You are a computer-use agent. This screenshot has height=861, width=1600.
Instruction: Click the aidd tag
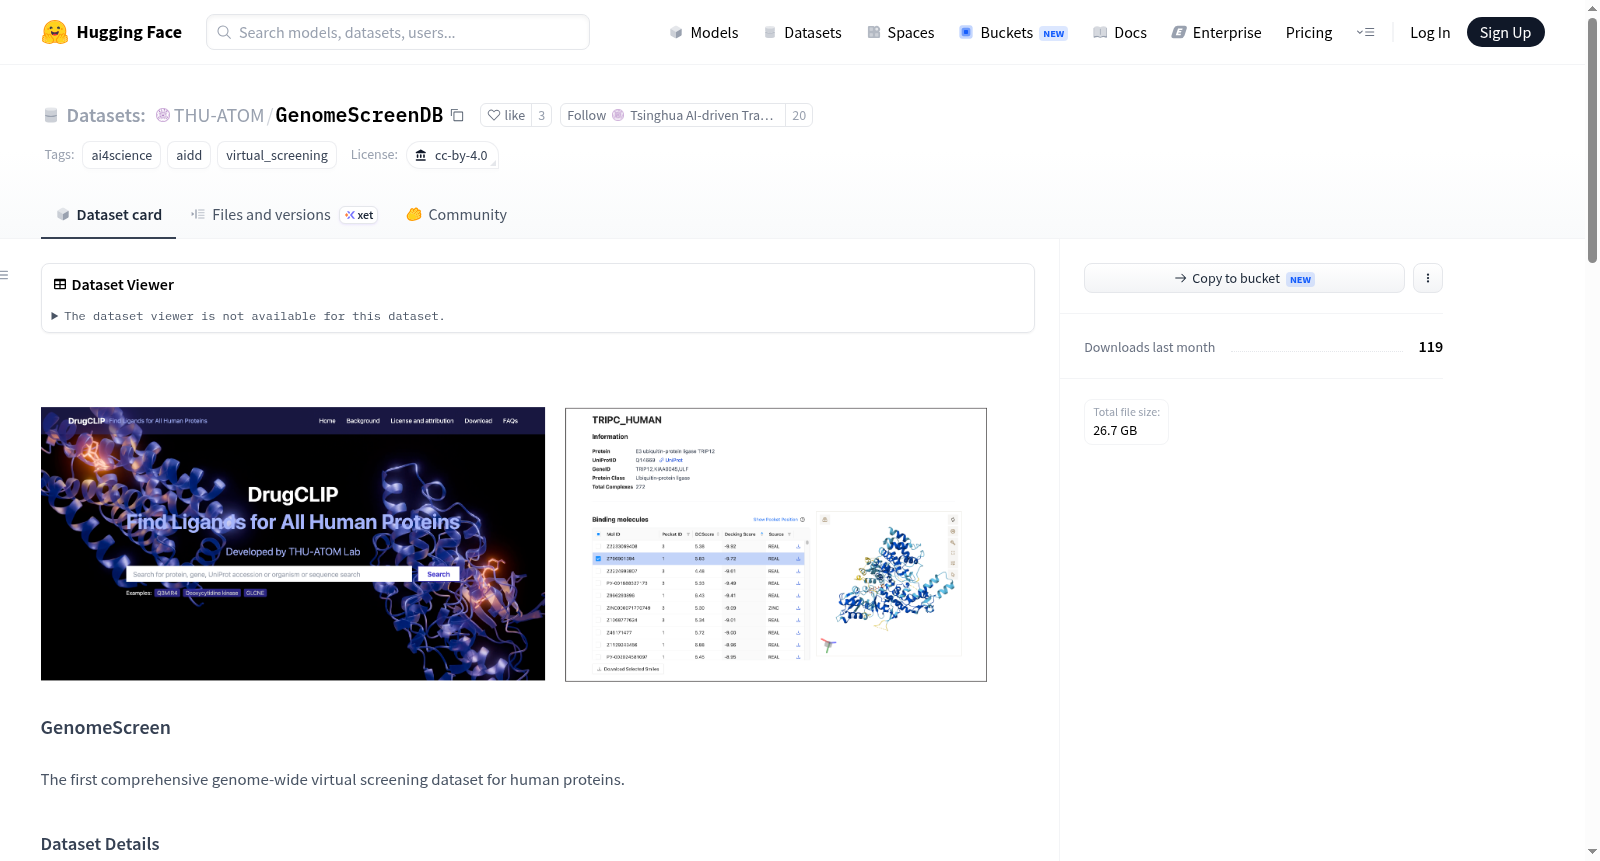pyautogui.click(x=189, y=155)
